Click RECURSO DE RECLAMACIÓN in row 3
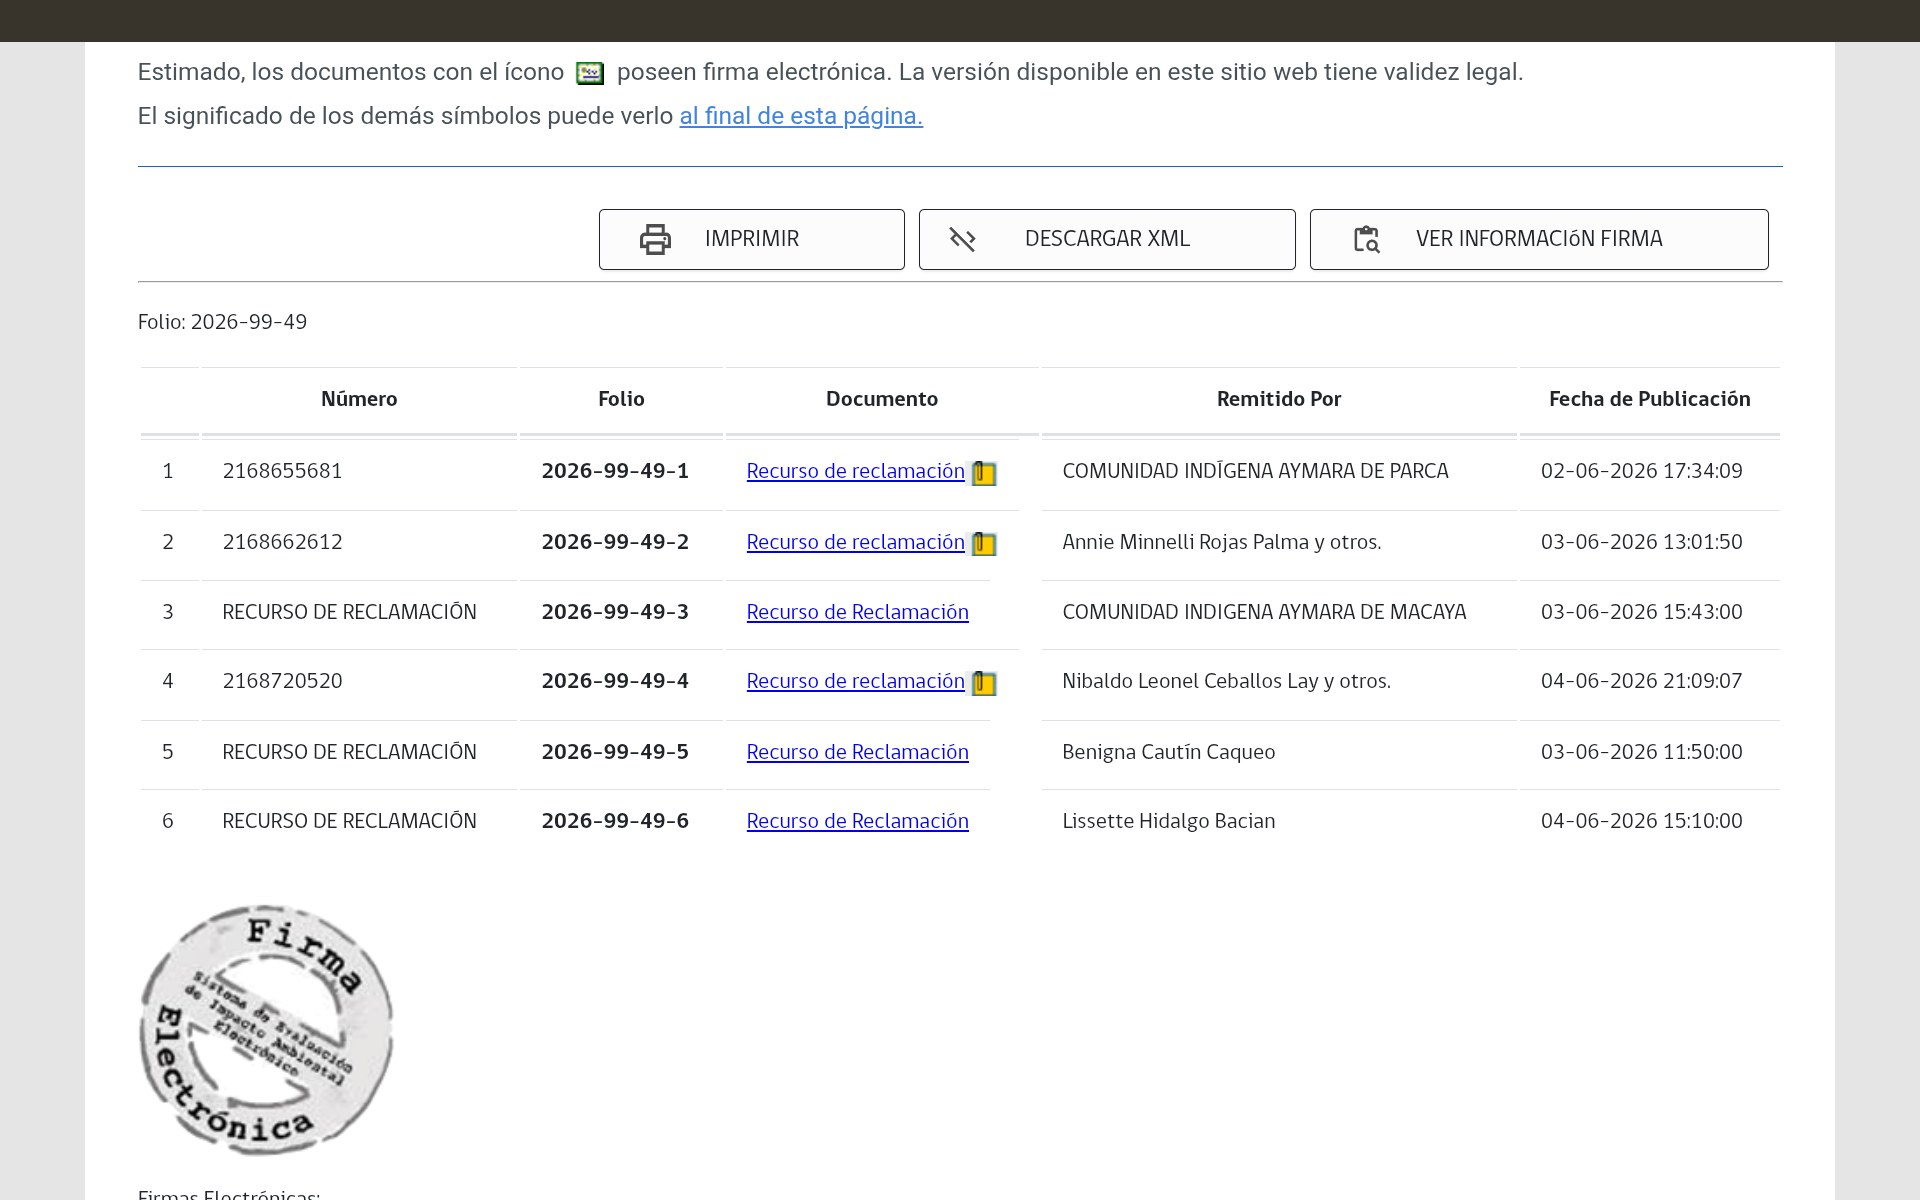Viewport: 1920px width, 1200px height. [349, 612]
